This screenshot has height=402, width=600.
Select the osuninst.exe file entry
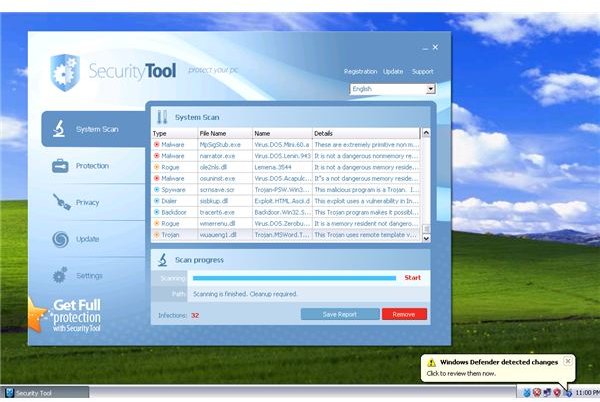click(285, 178)
